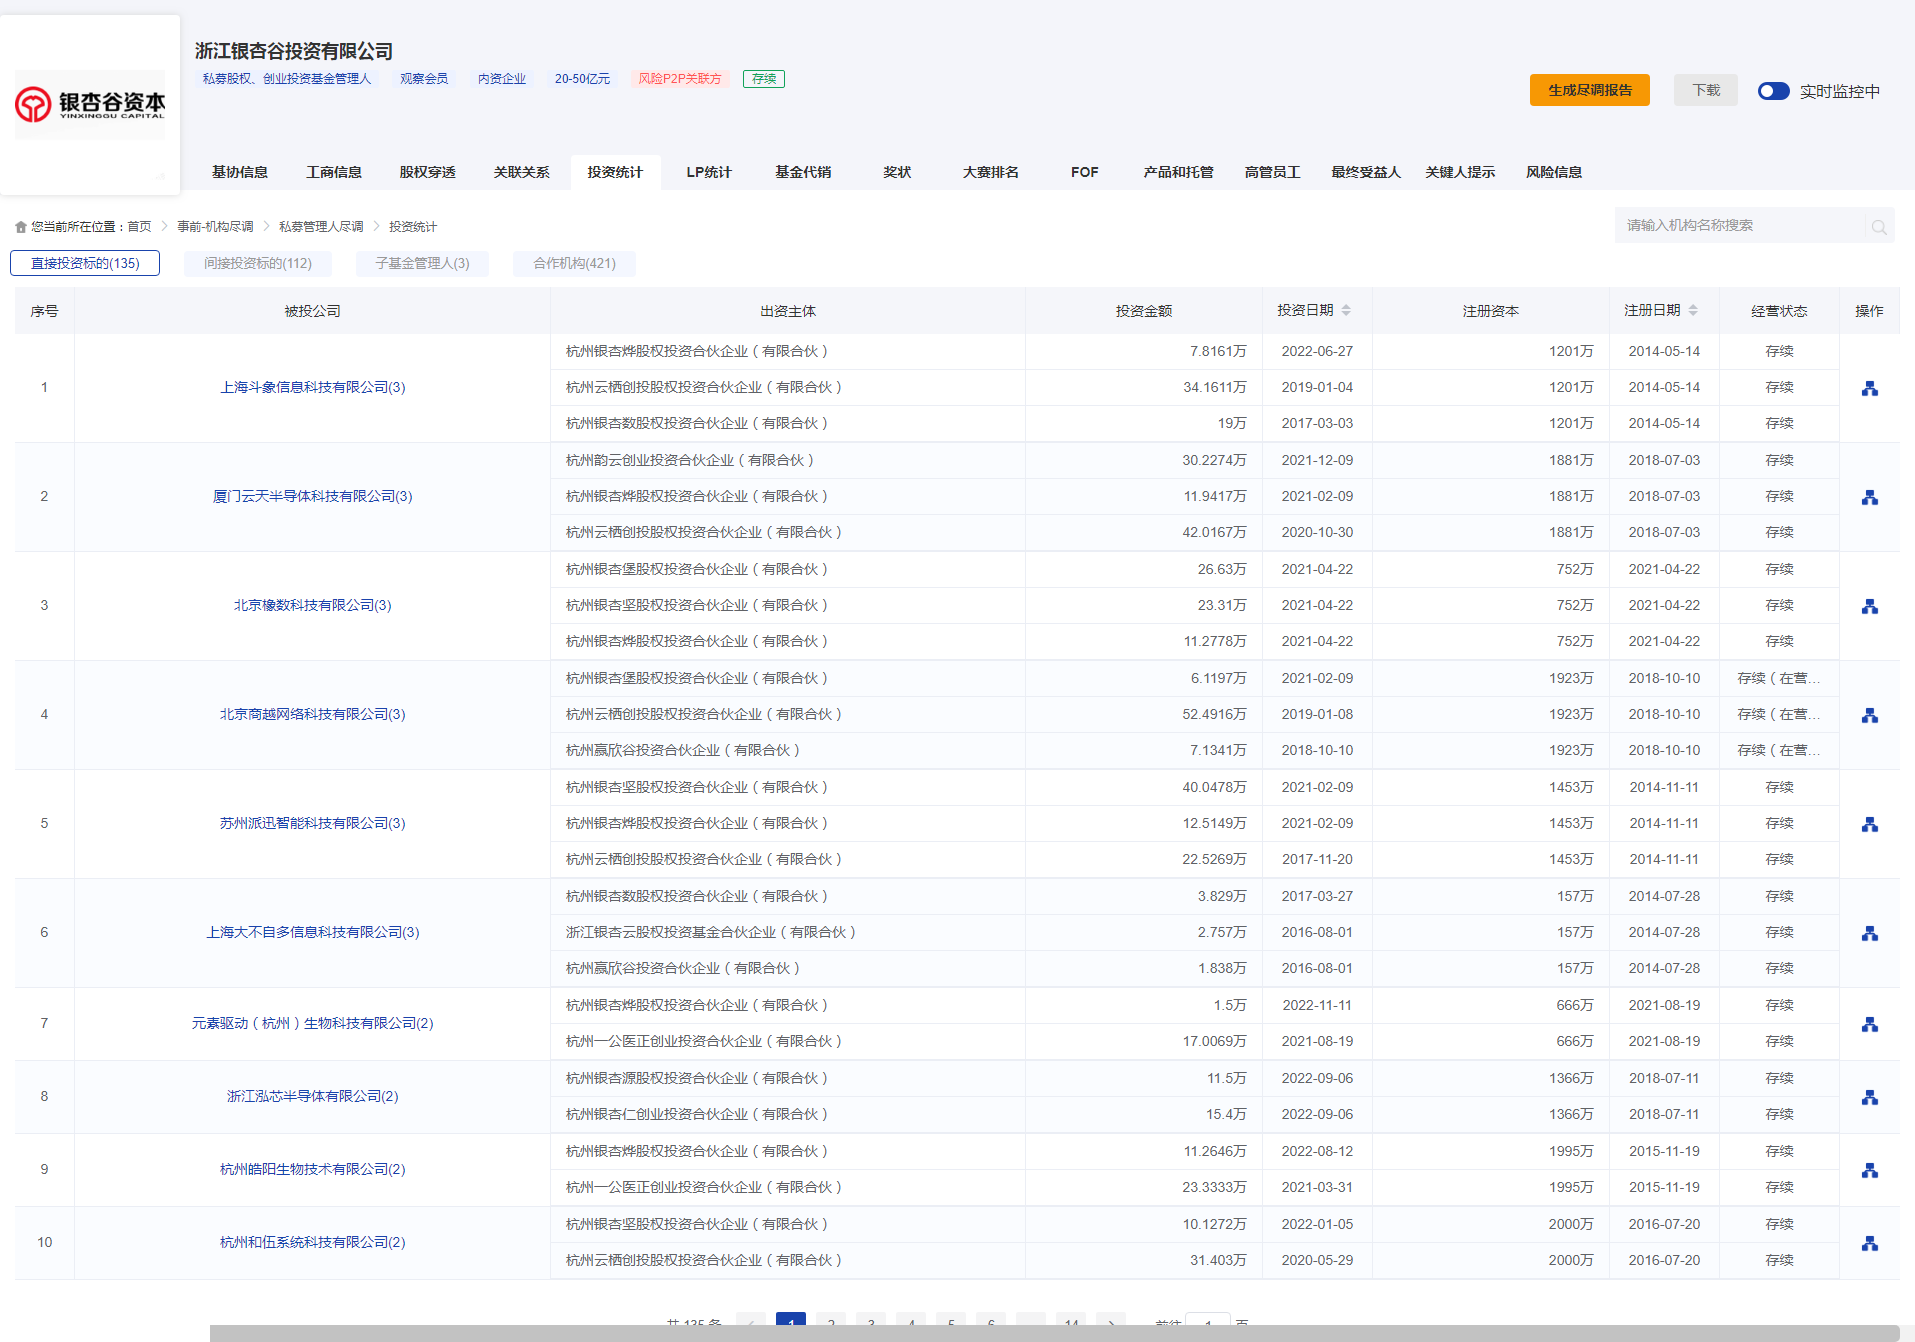Click the home icon in the breadcrumb
The width and height of the screenshot is (1915, 1342).
(21, 227)
